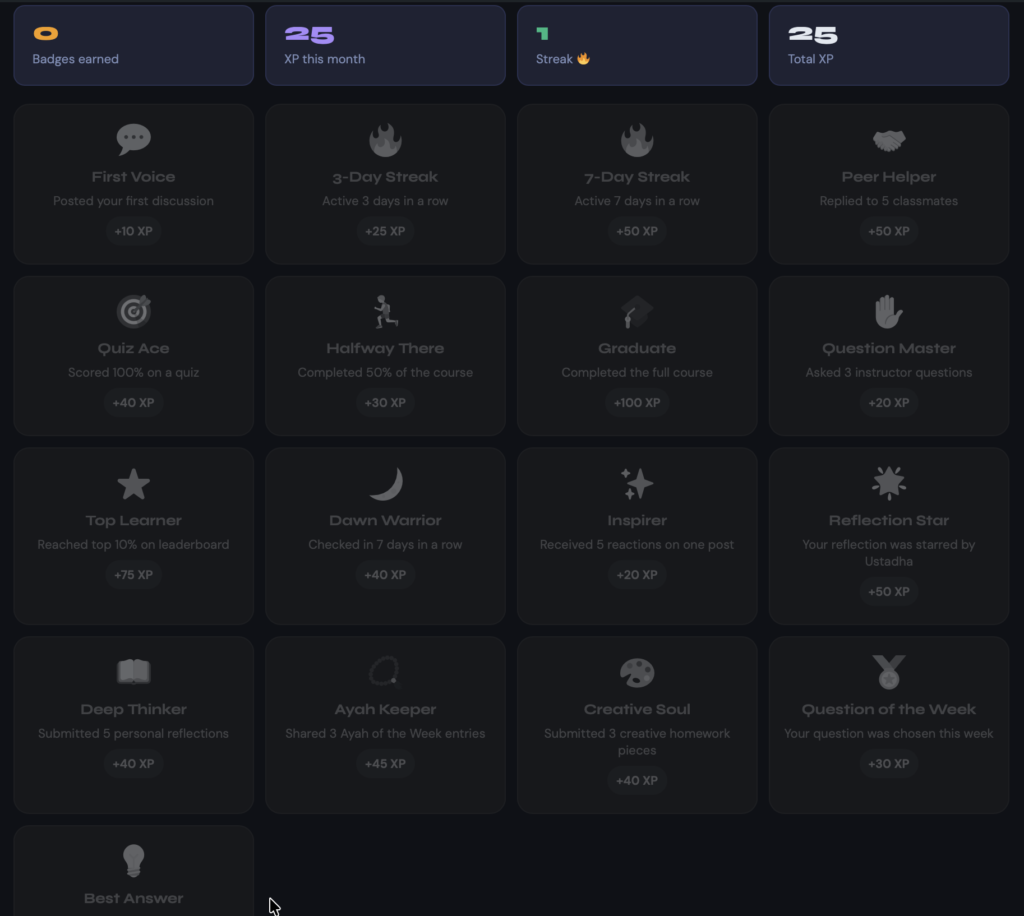Select the 'Best Answer' badge title

pos(133,898)
